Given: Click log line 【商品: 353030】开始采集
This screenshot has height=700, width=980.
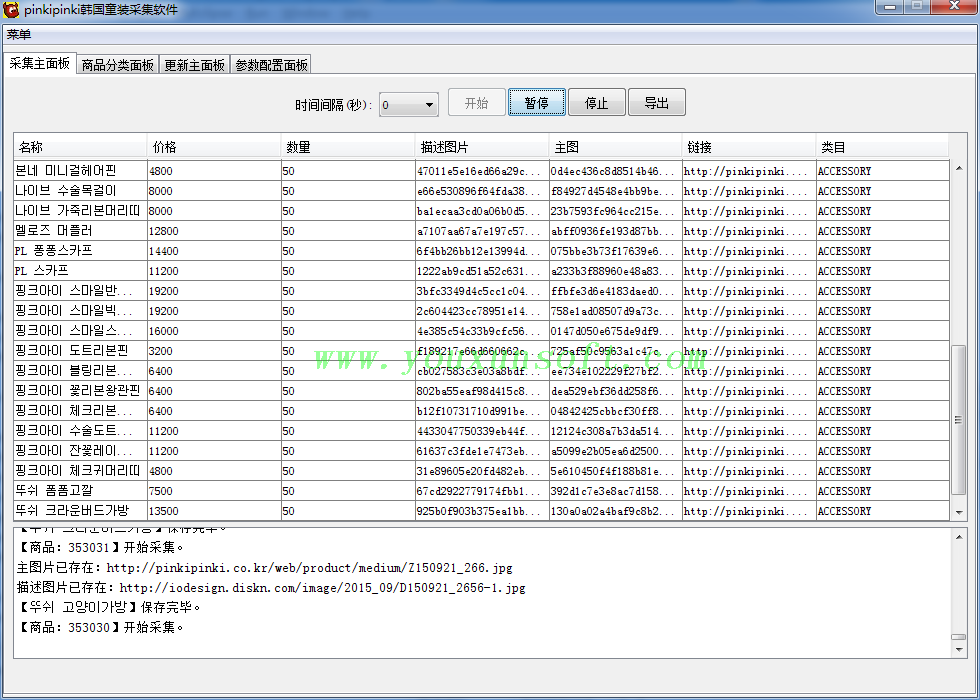Looking at the screenshot, I should tap(100, 628).
